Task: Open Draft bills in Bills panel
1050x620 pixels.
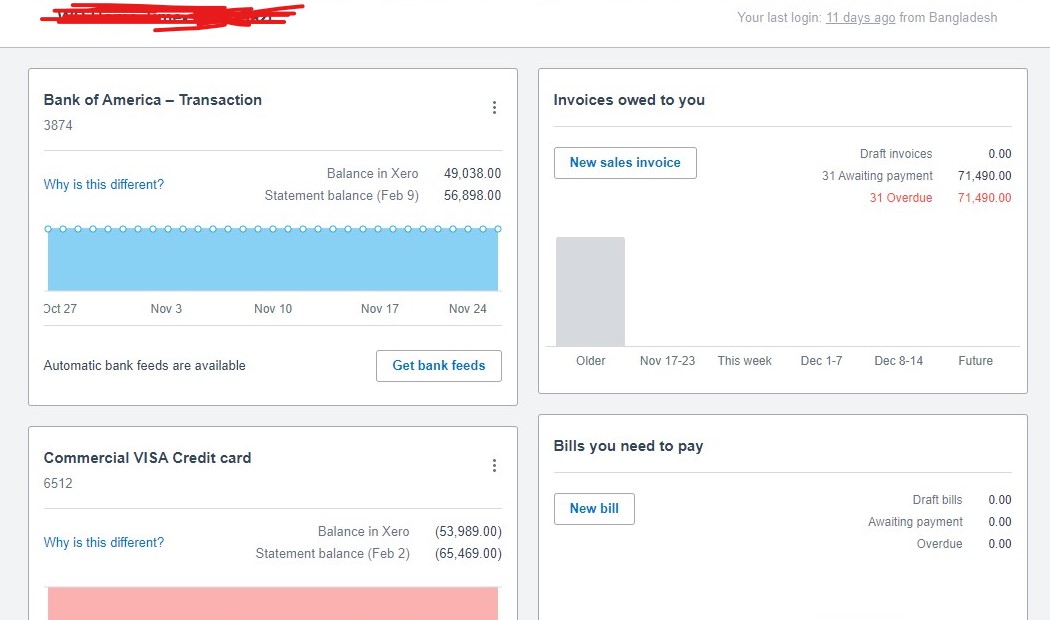Action: 937,500
